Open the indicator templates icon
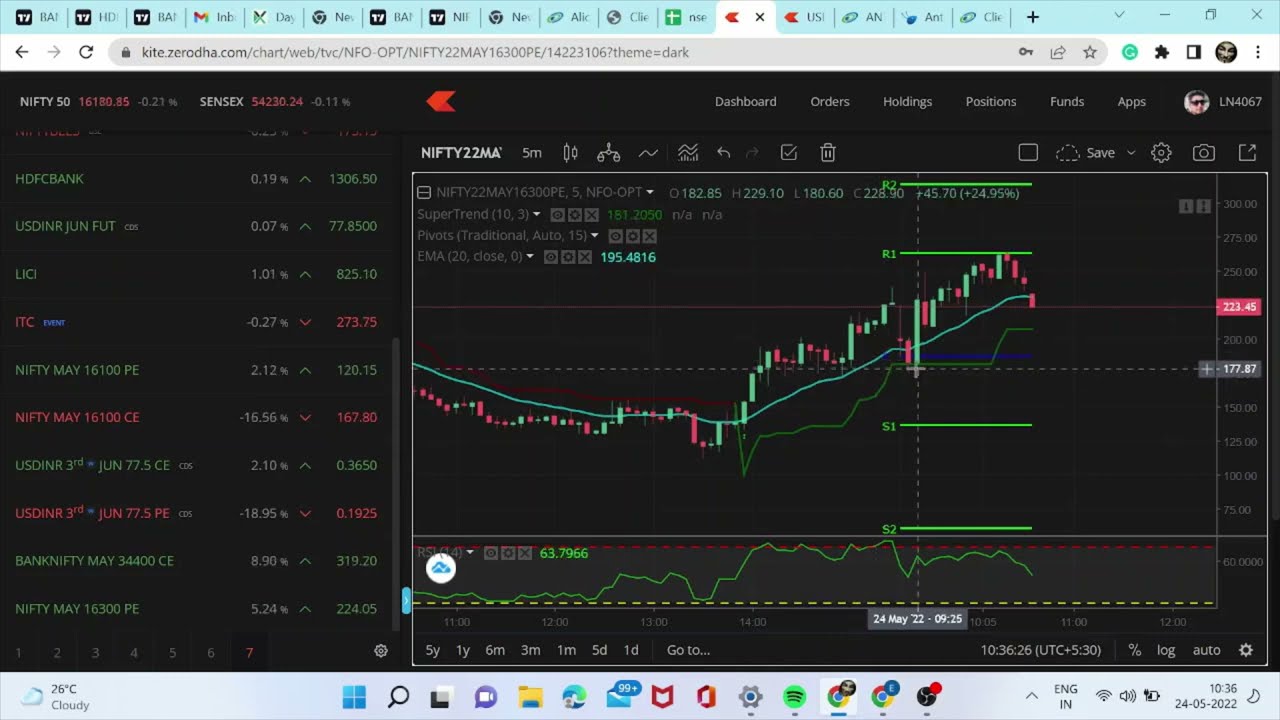 [688, 153]
